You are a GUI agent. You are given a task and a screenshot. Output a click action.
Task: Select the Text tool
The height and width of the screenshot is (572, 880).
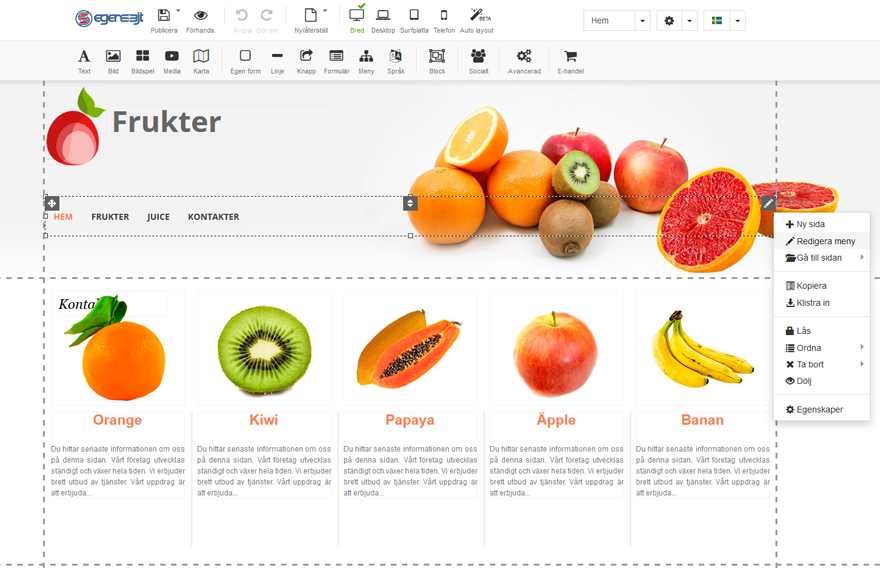coord(84,61)
